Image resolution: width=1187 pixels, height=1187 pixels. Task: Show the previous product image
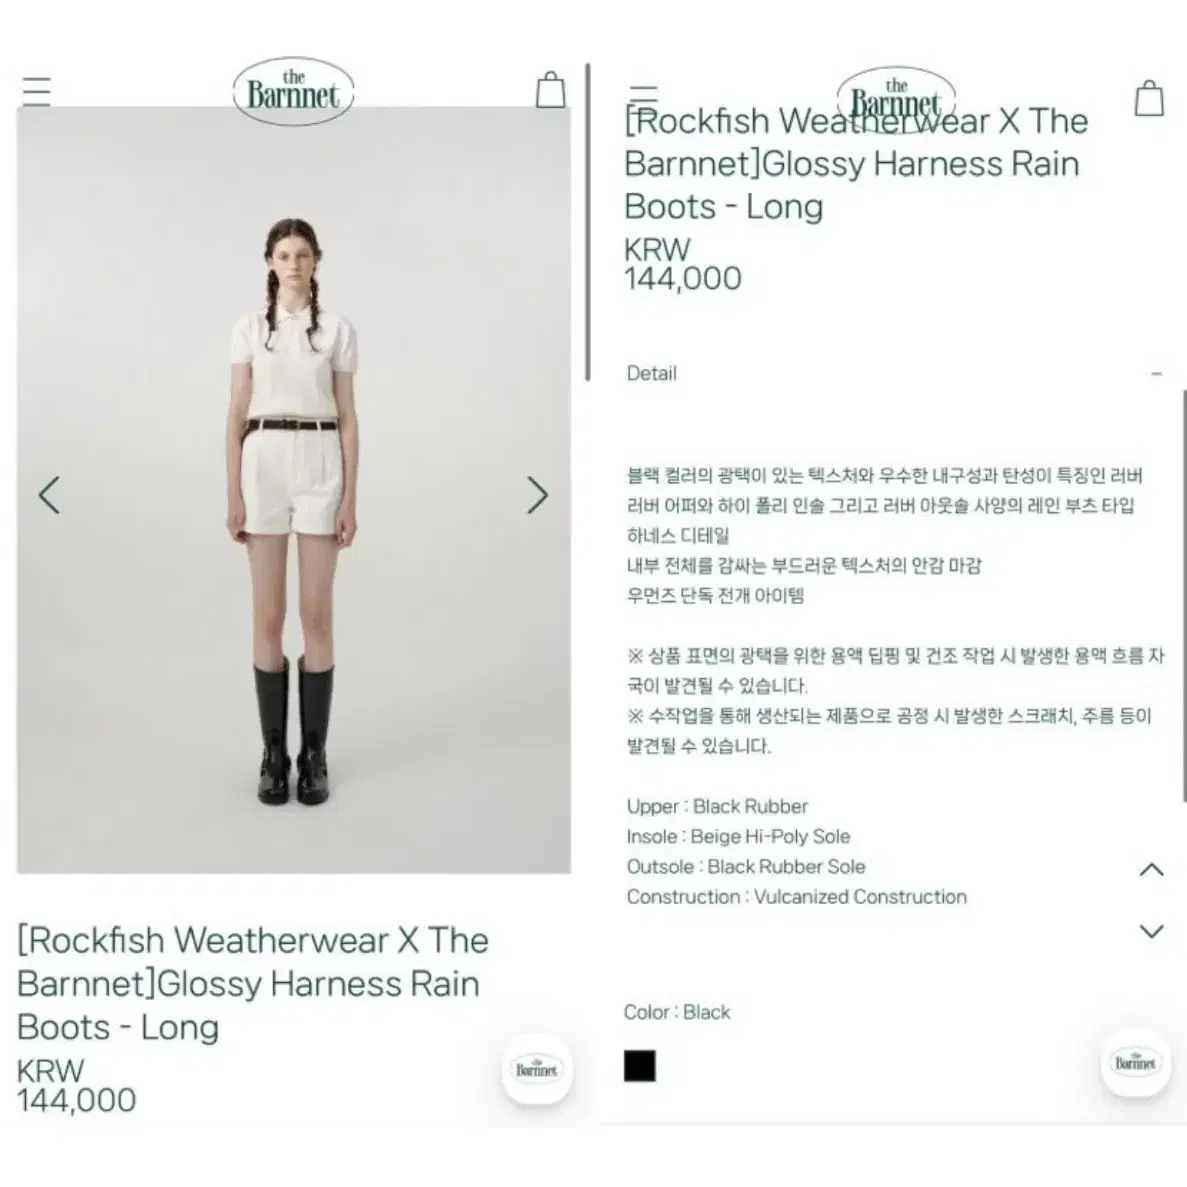pyautogui.click(x=50, y=495)
